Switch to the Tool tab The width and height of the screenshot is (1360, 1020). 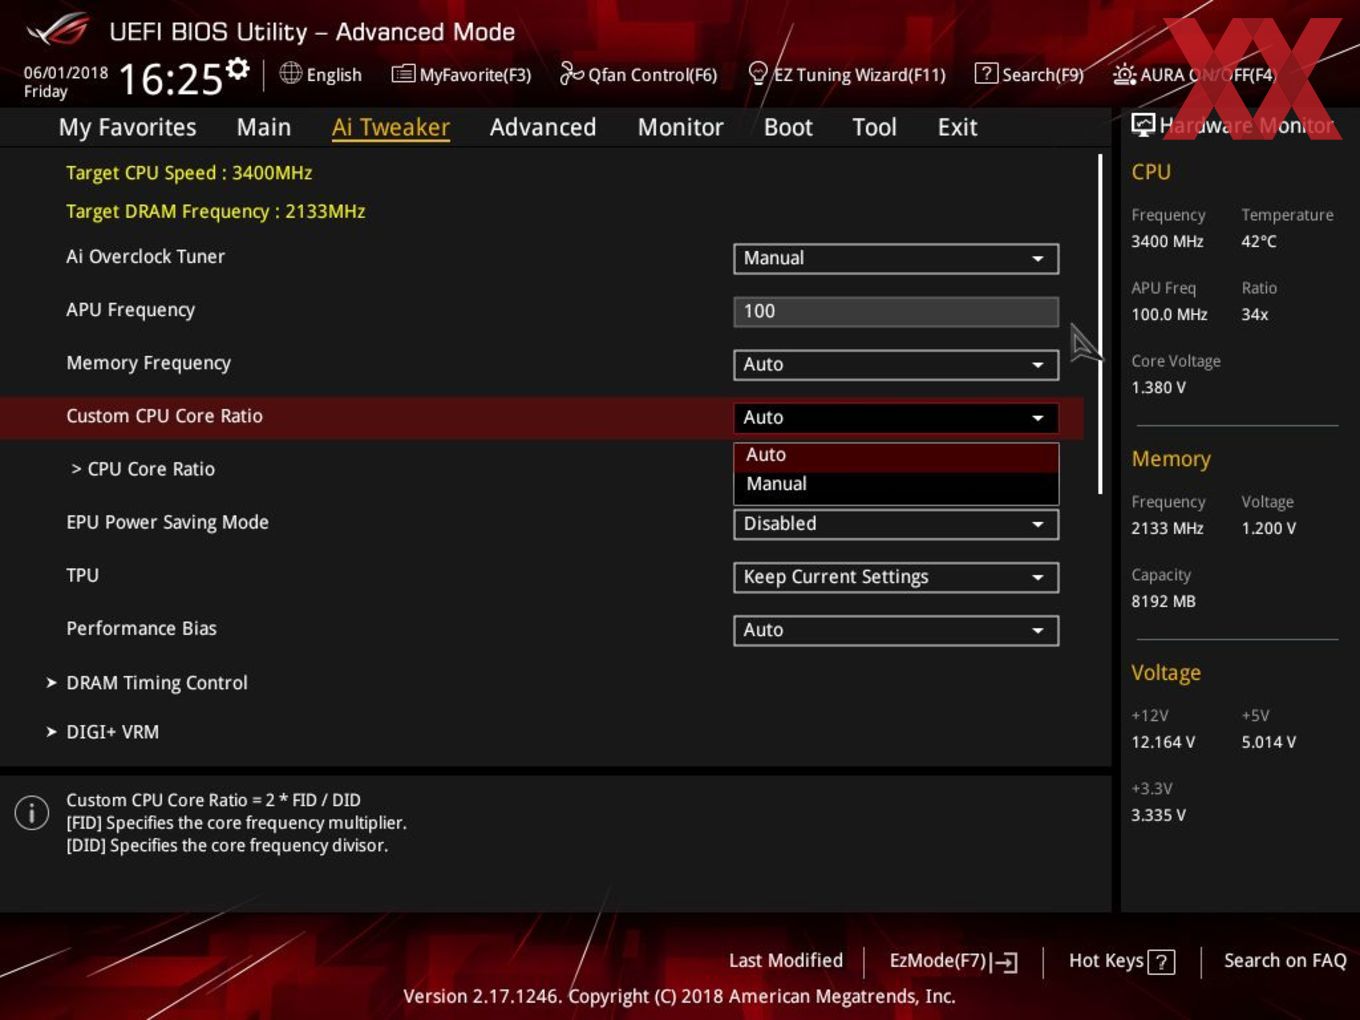[875, 127]
